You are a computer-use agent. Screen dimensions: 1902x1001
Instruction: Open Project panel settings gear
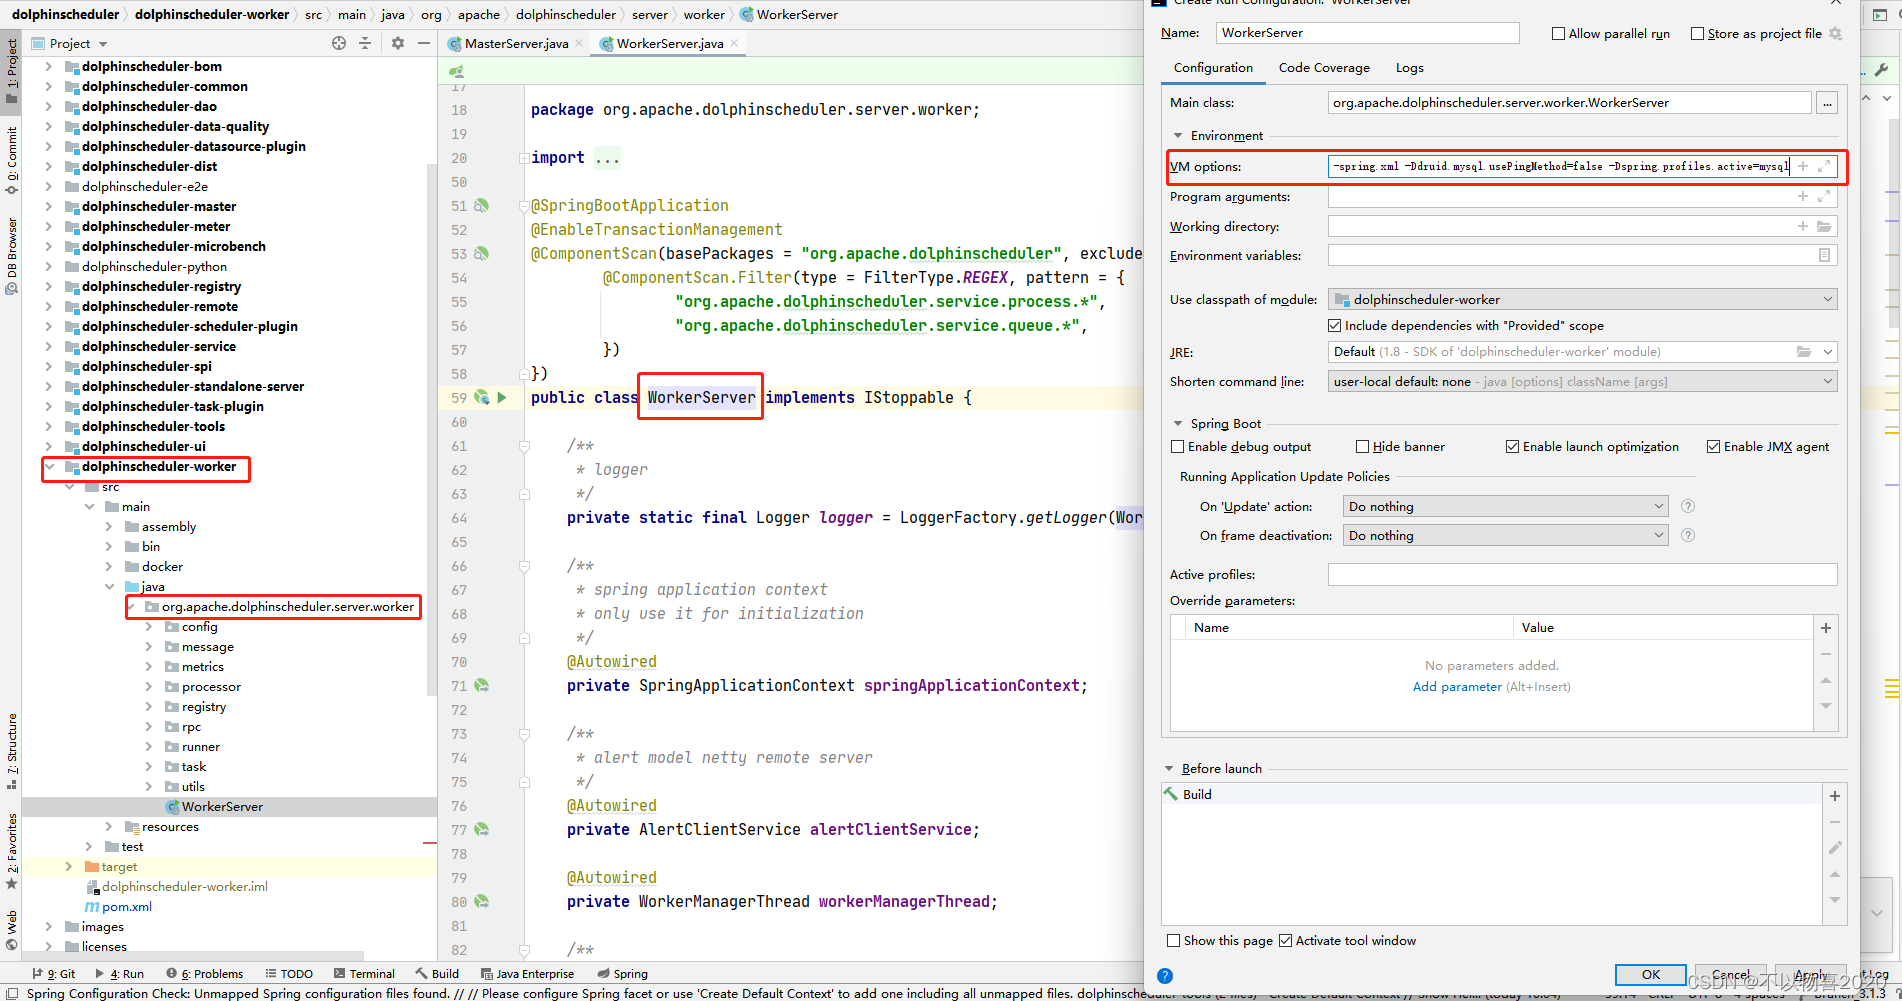398,43
